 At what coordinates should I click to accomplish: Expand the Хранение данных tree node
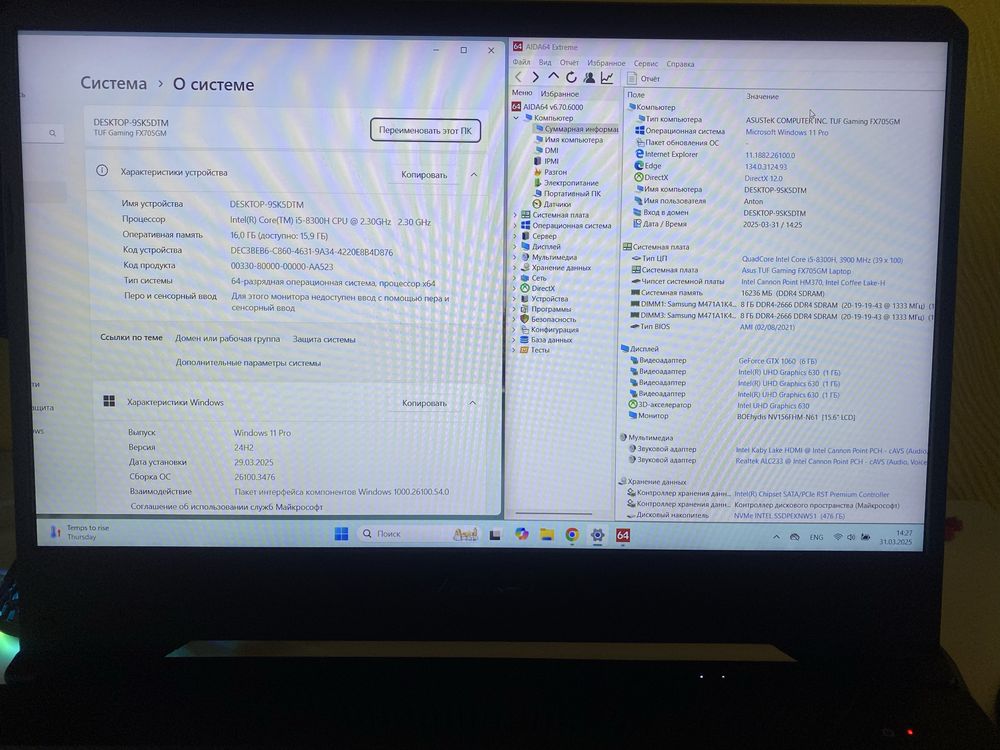(515, 267)
